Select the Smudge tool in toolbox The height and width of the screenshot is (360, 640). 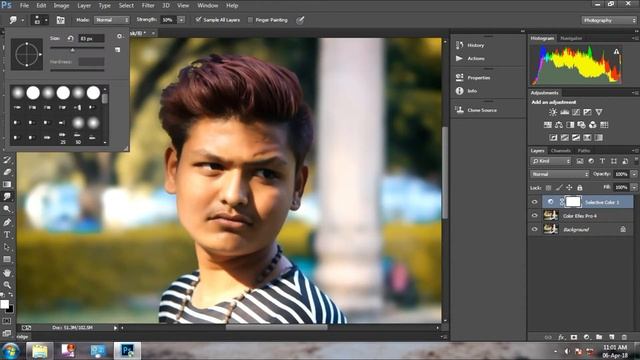pos(7,196)
